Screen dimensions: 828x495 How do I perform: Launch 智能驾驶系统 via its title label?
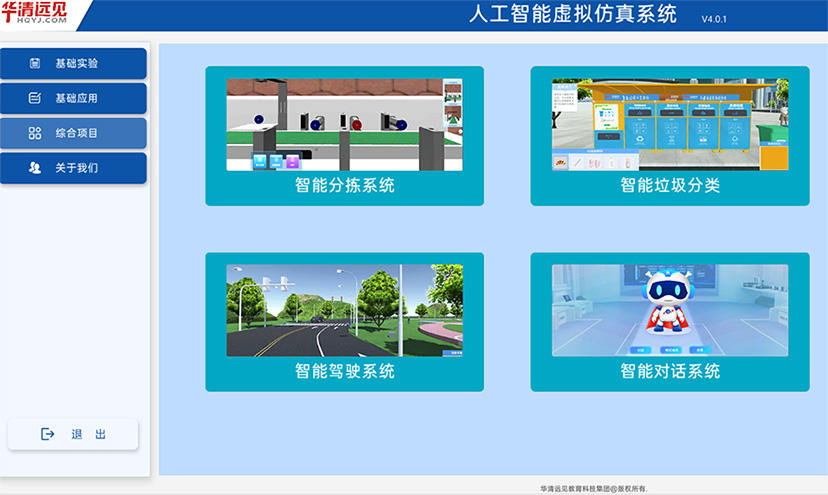click(344, 372)
